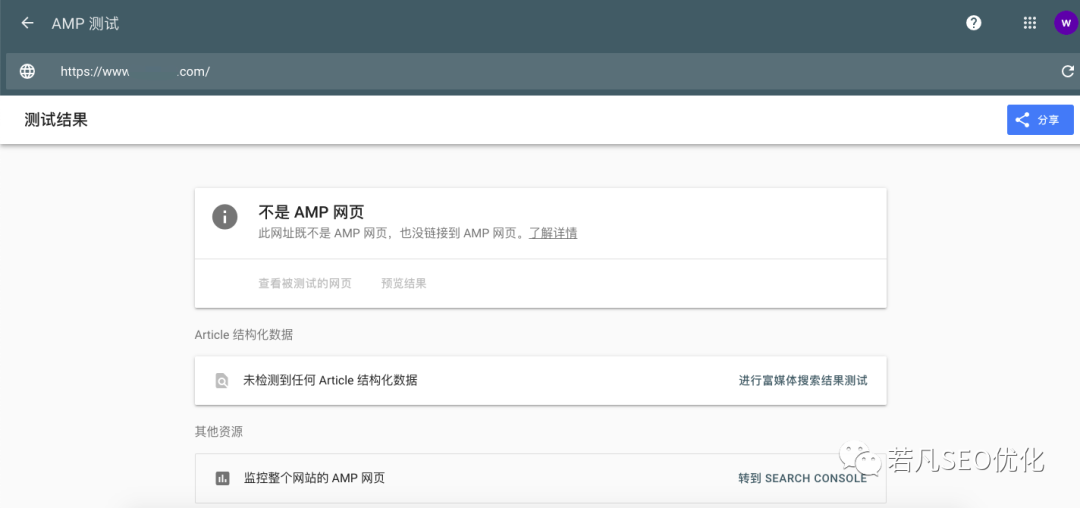The height and width of the screenshot is (508, 1080).
Task: Click the 此网址既不是 AMP 网页 description text
Action: click(391, 233)
